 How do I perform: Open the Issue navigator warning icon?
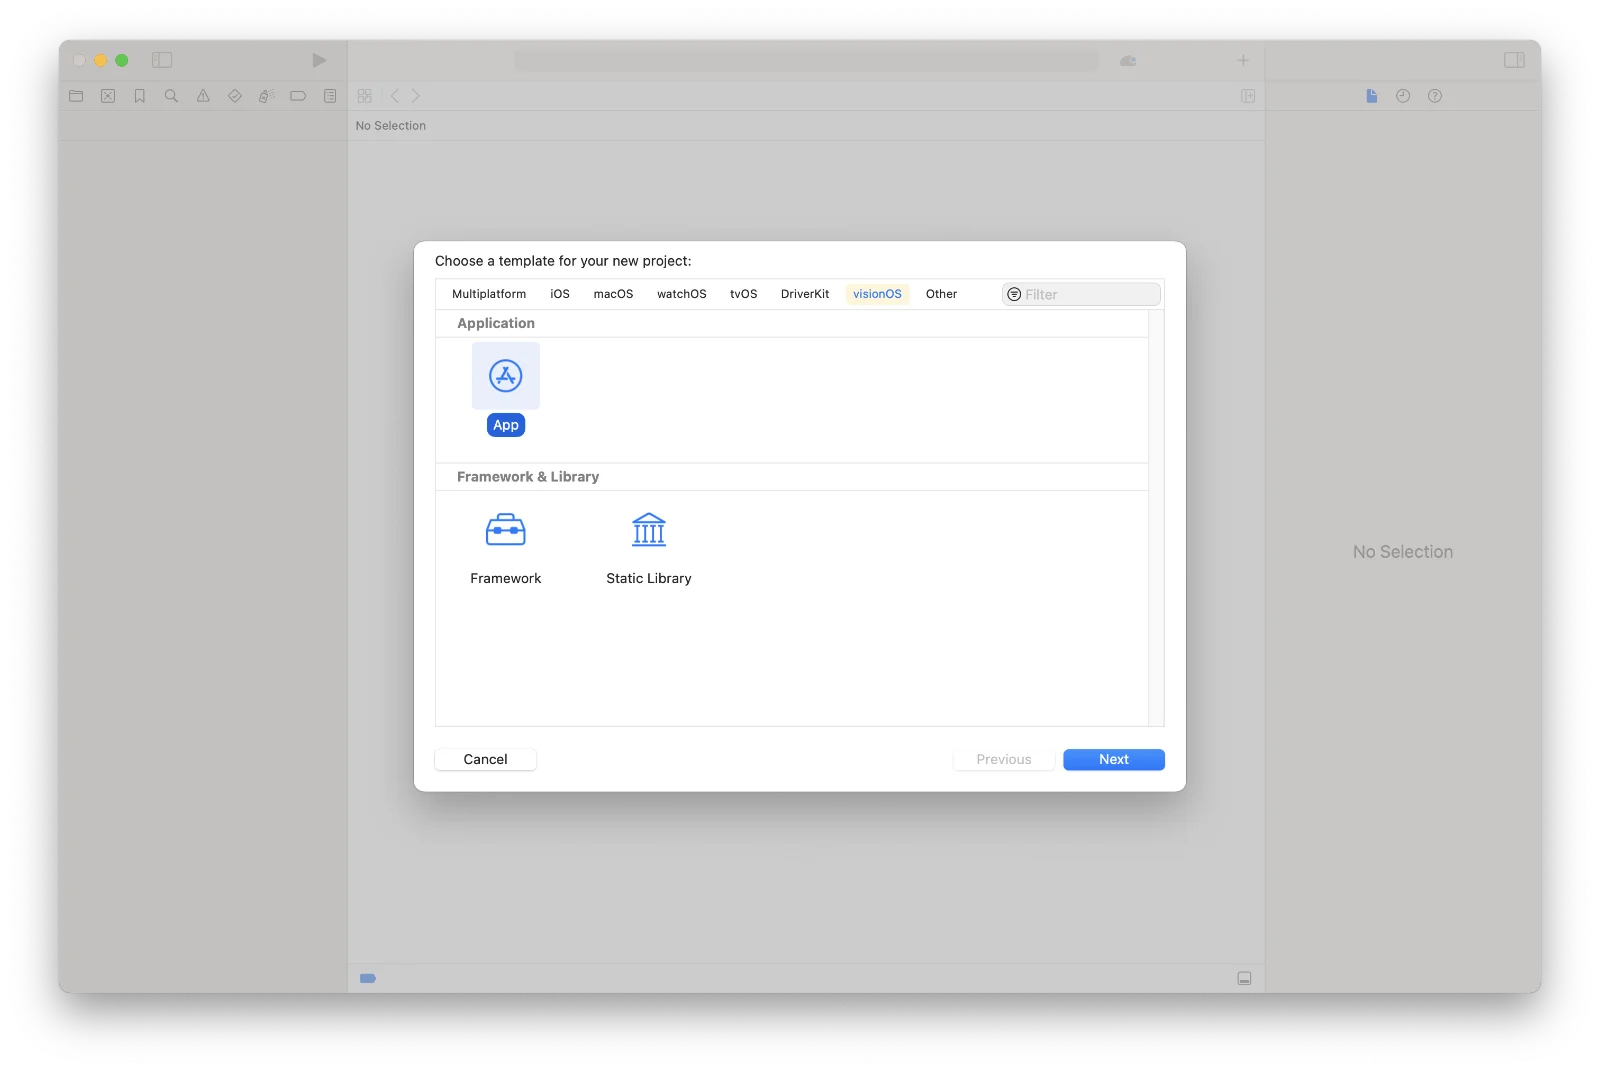[203, 96]
